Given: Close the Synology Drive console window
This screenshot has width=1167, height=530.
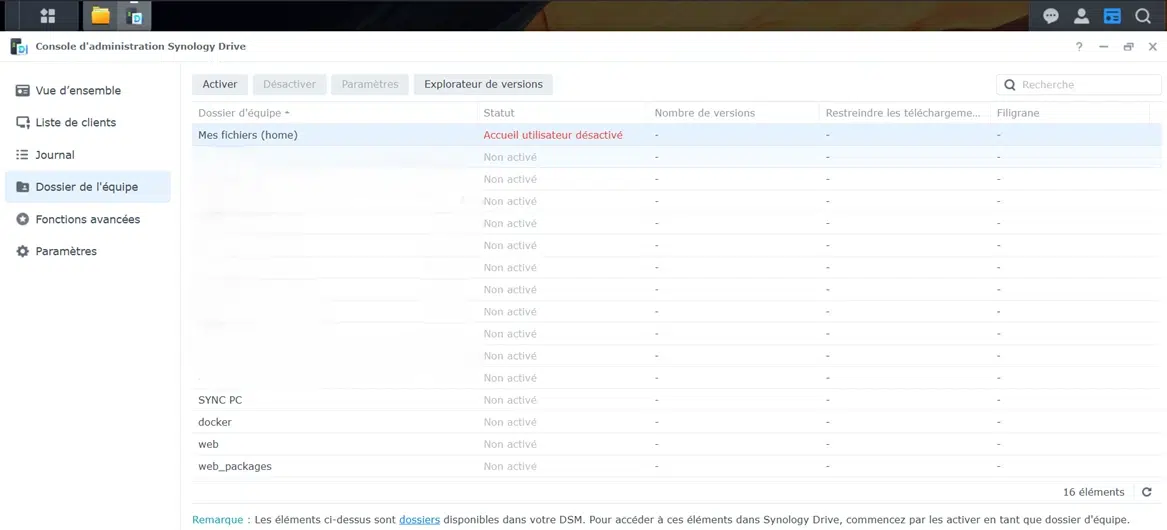Looking at the screenshot, I should (1152, 46).
